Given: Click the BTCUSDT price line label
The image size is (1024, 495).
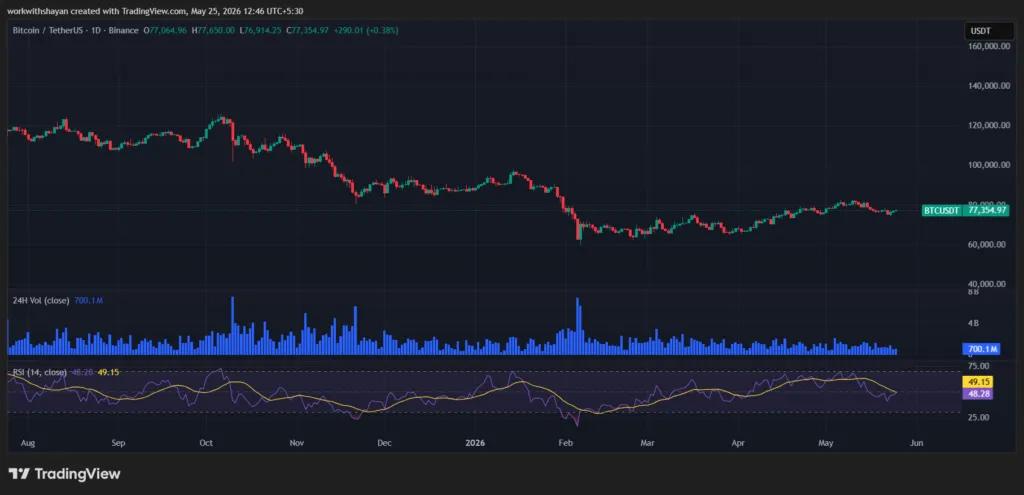Looking at the screenshot, I should tap(941, 210).
